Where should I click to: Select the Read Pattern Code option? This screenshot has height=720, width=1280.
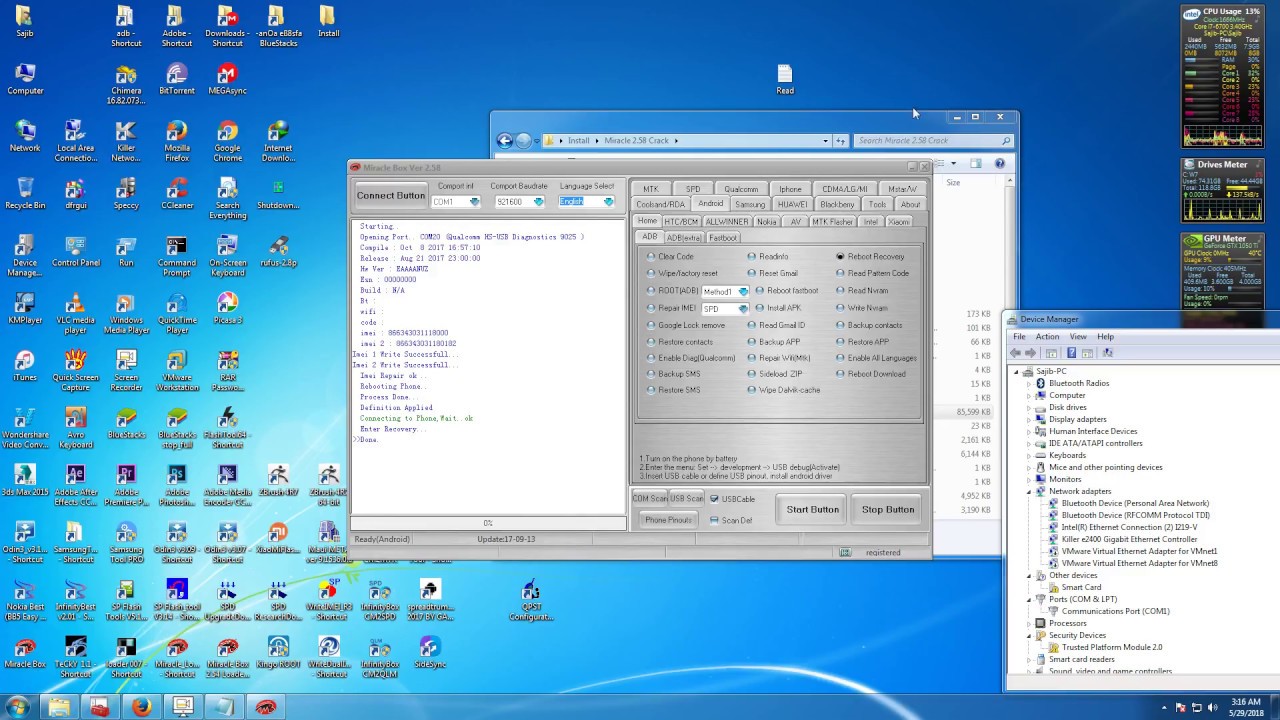coord(841,273)
